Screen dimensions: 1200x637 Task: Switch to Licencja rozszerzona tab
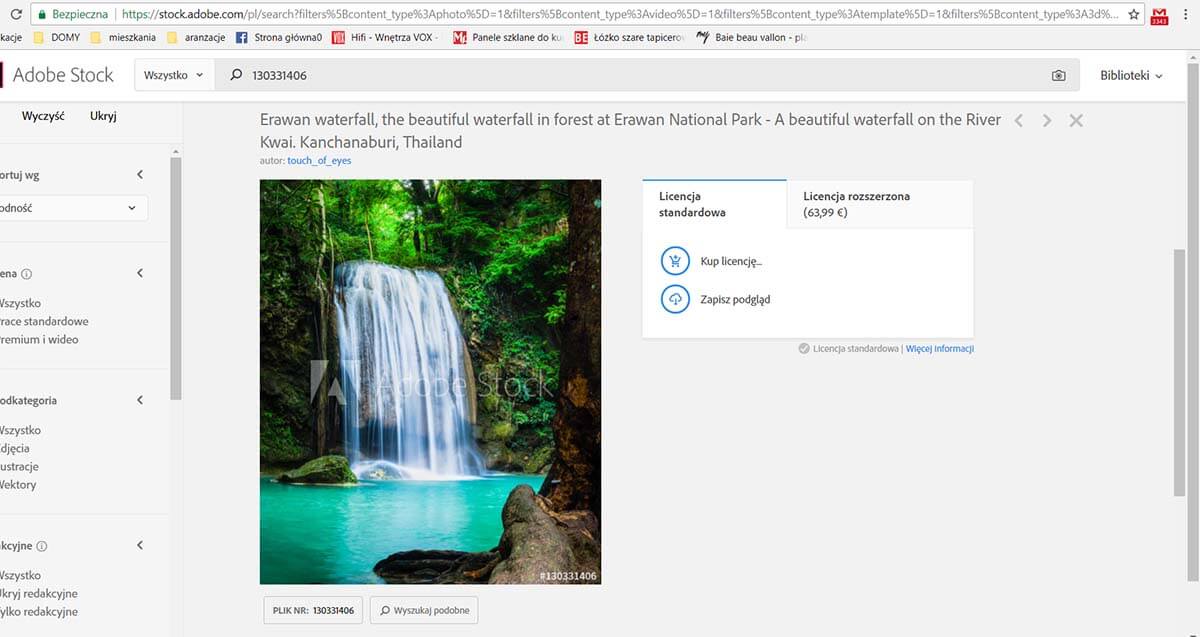click(x=879, y=204)
